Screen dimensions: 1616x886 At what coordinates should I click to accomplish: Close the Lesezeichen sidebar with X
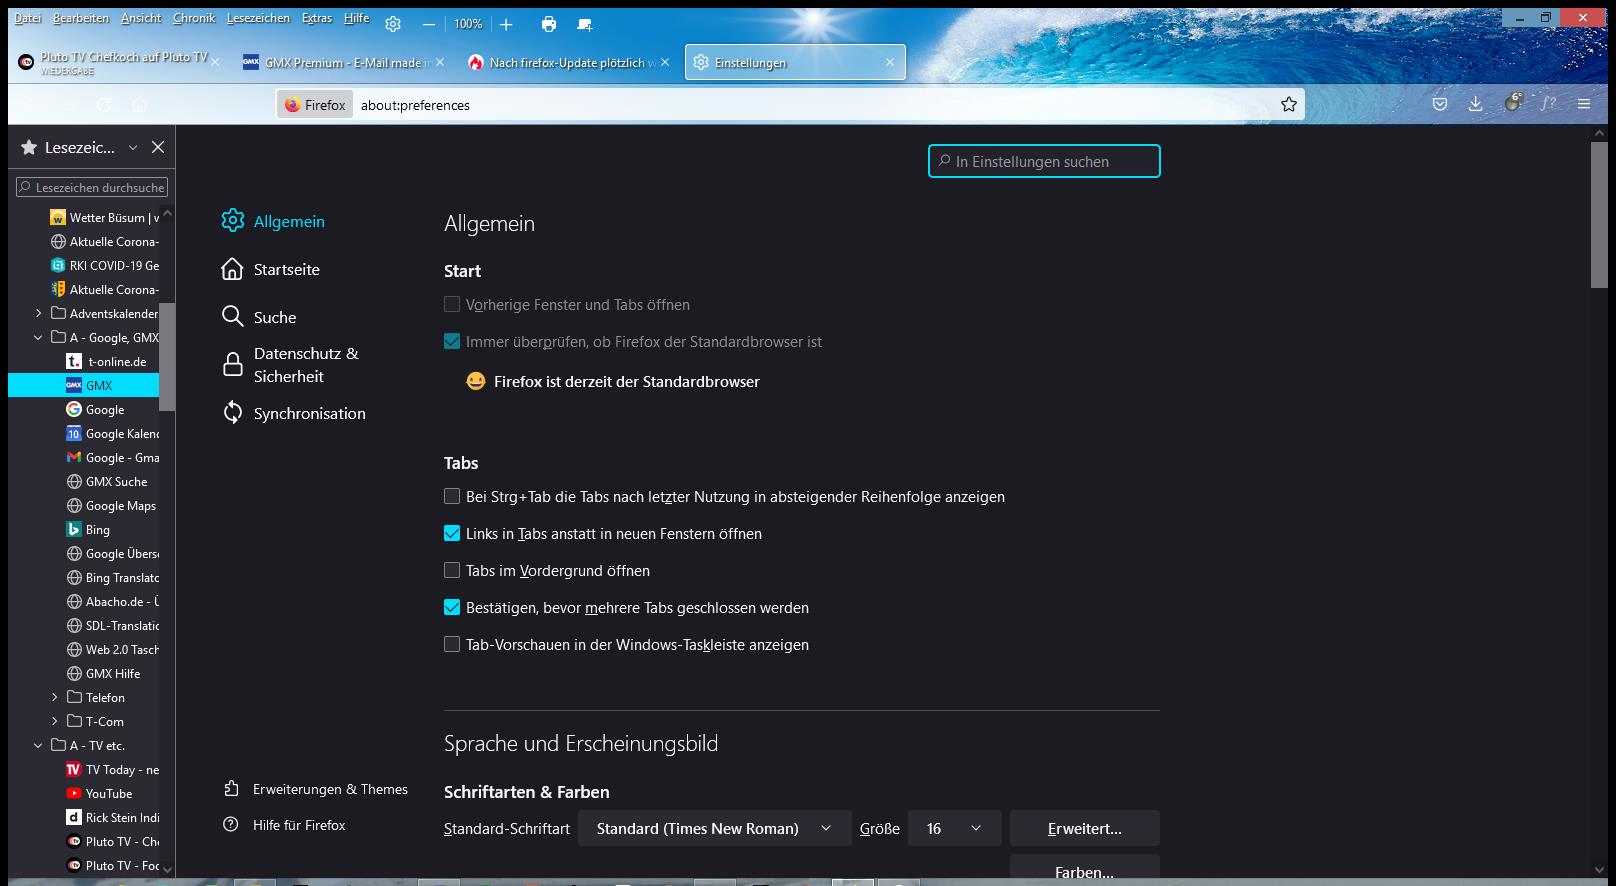158,147
